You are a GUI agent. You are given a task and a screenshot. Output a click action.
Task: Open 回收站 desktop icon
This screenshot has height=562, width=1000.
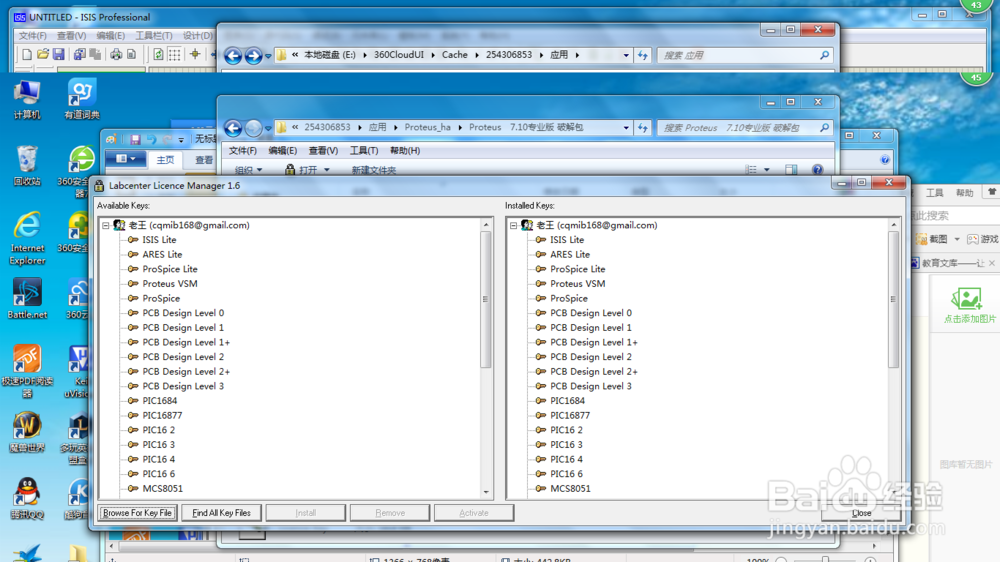[27, 166]
